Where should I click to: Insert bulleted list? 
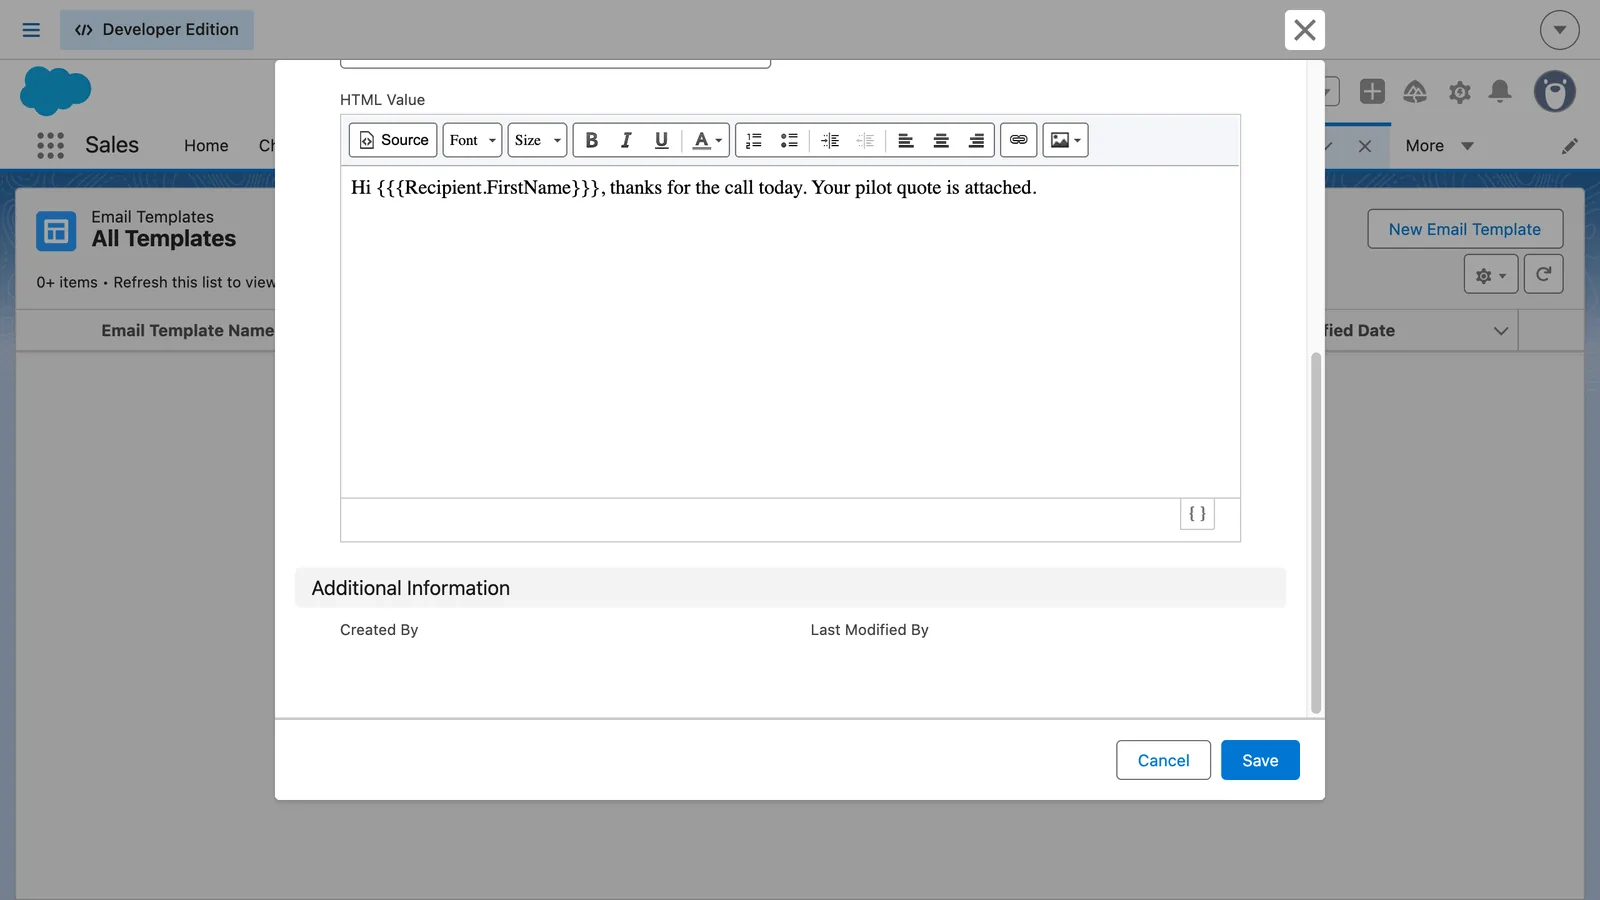click(x=789, y=140)
